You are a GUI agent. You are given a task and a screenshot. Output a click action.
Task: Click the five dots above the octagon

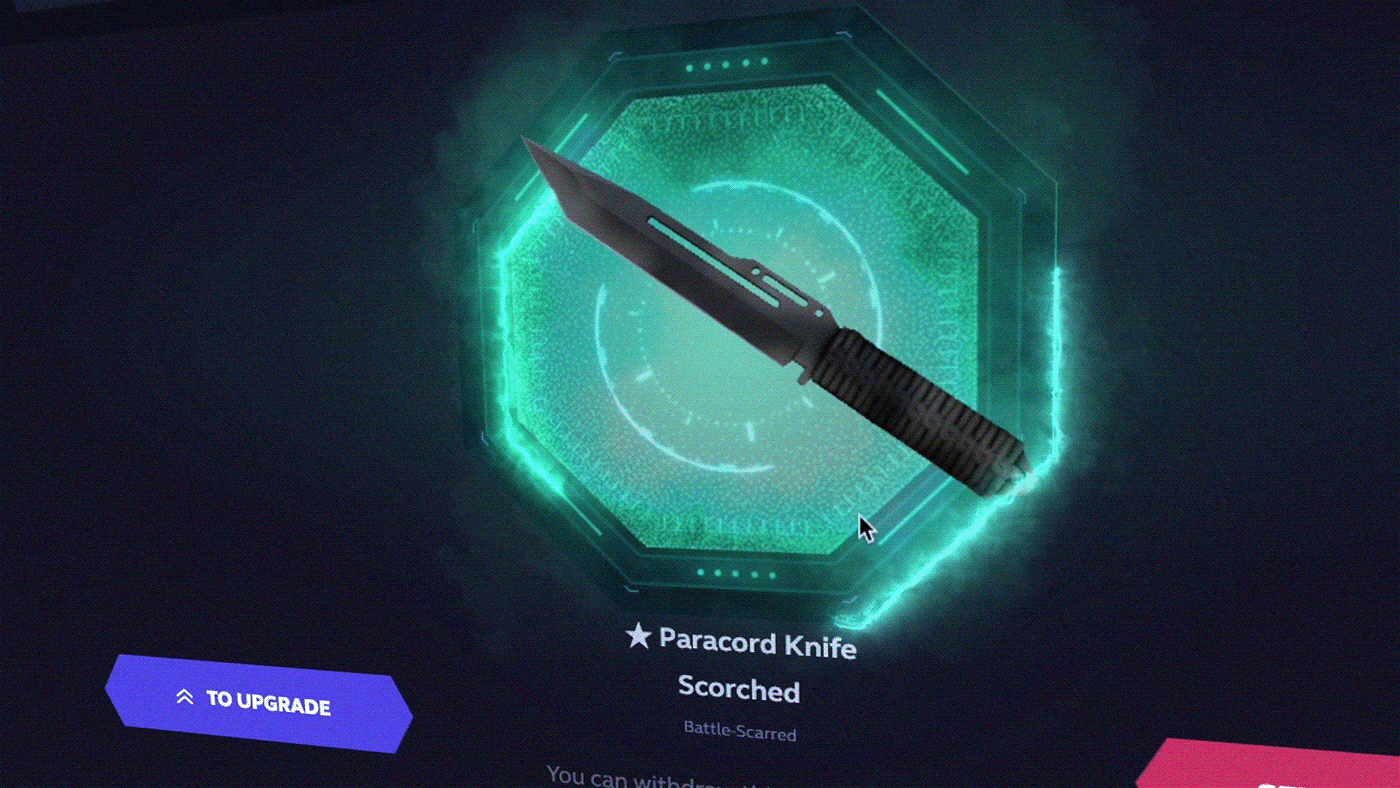(719, 68)
